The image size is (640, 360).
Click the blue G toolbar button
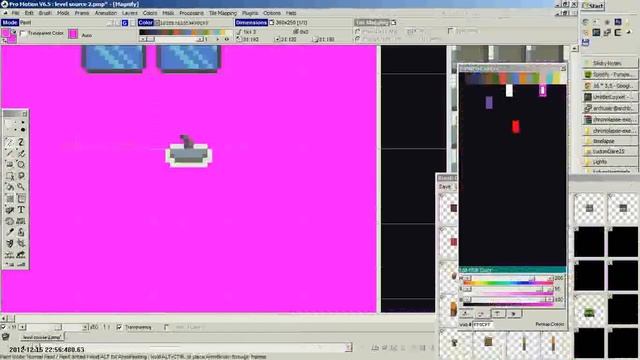125,23
